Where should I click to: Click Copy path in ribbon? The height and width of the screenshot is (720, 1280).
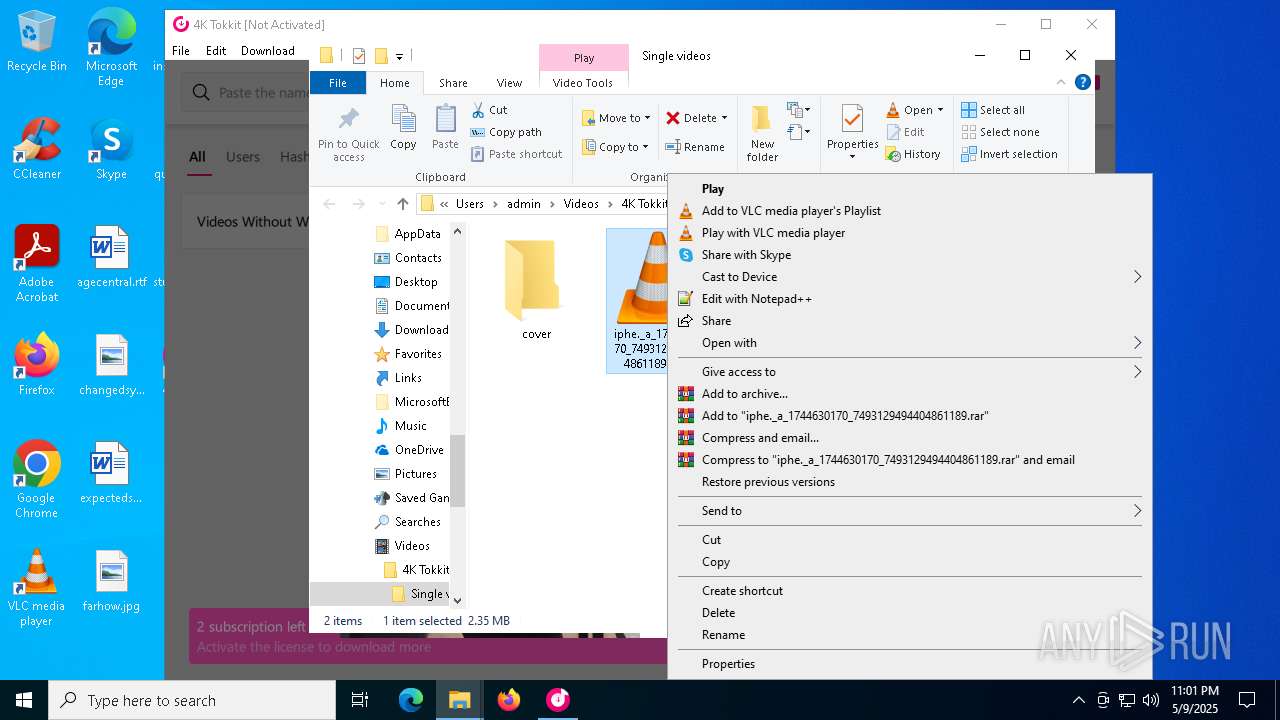pos(506,132)
